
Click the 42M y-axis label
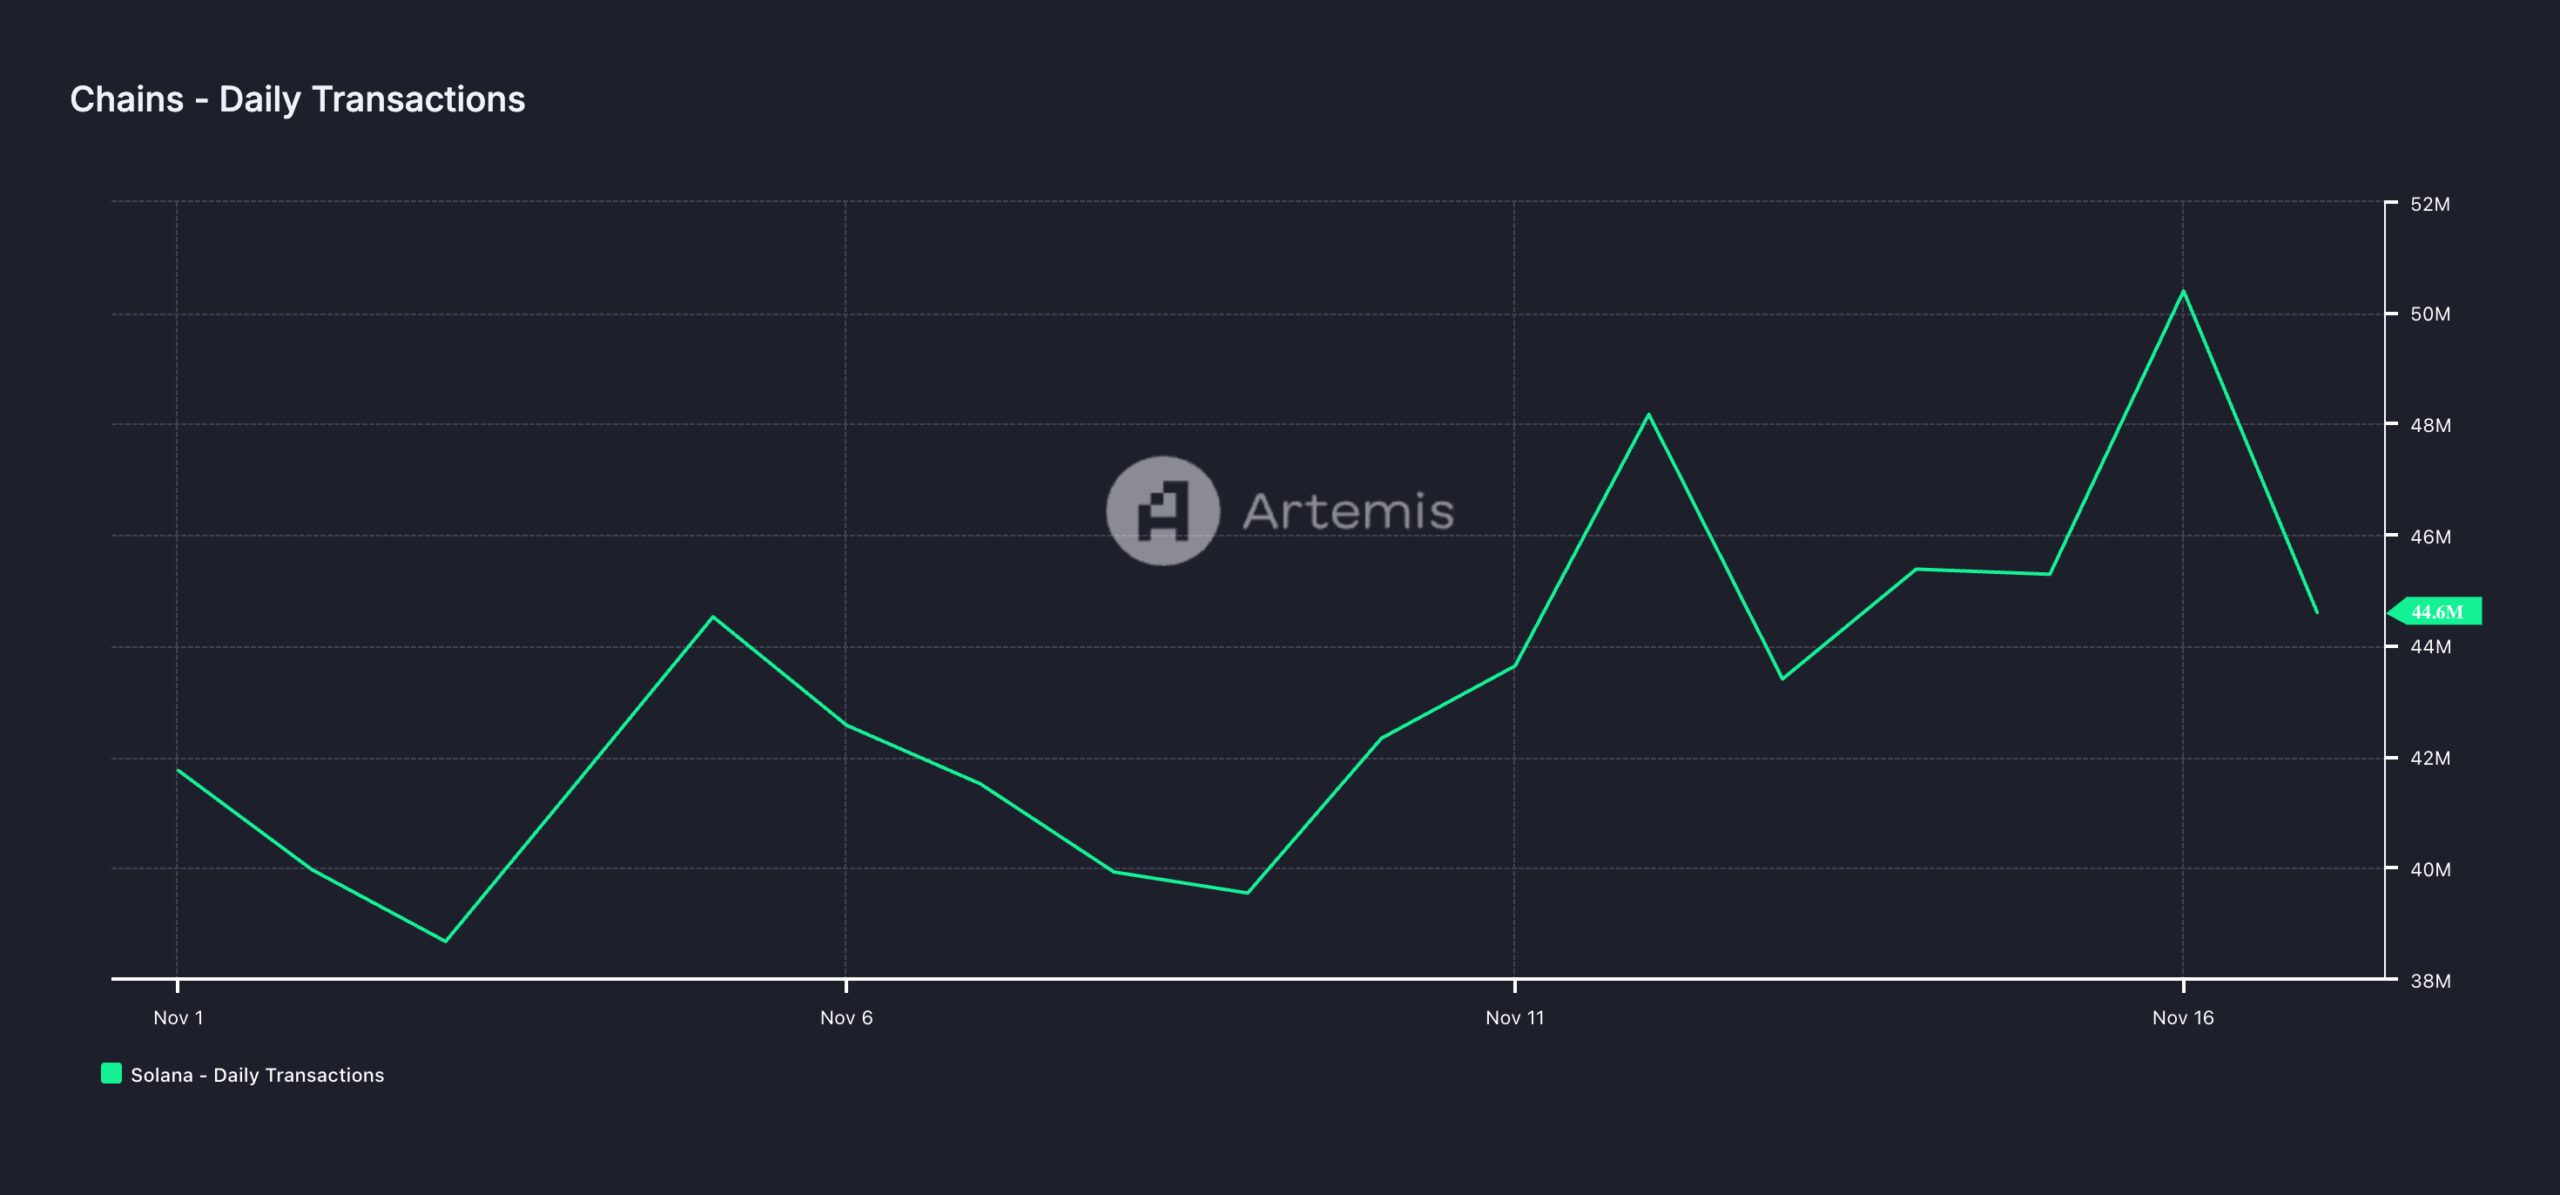tap(2430, 758)
